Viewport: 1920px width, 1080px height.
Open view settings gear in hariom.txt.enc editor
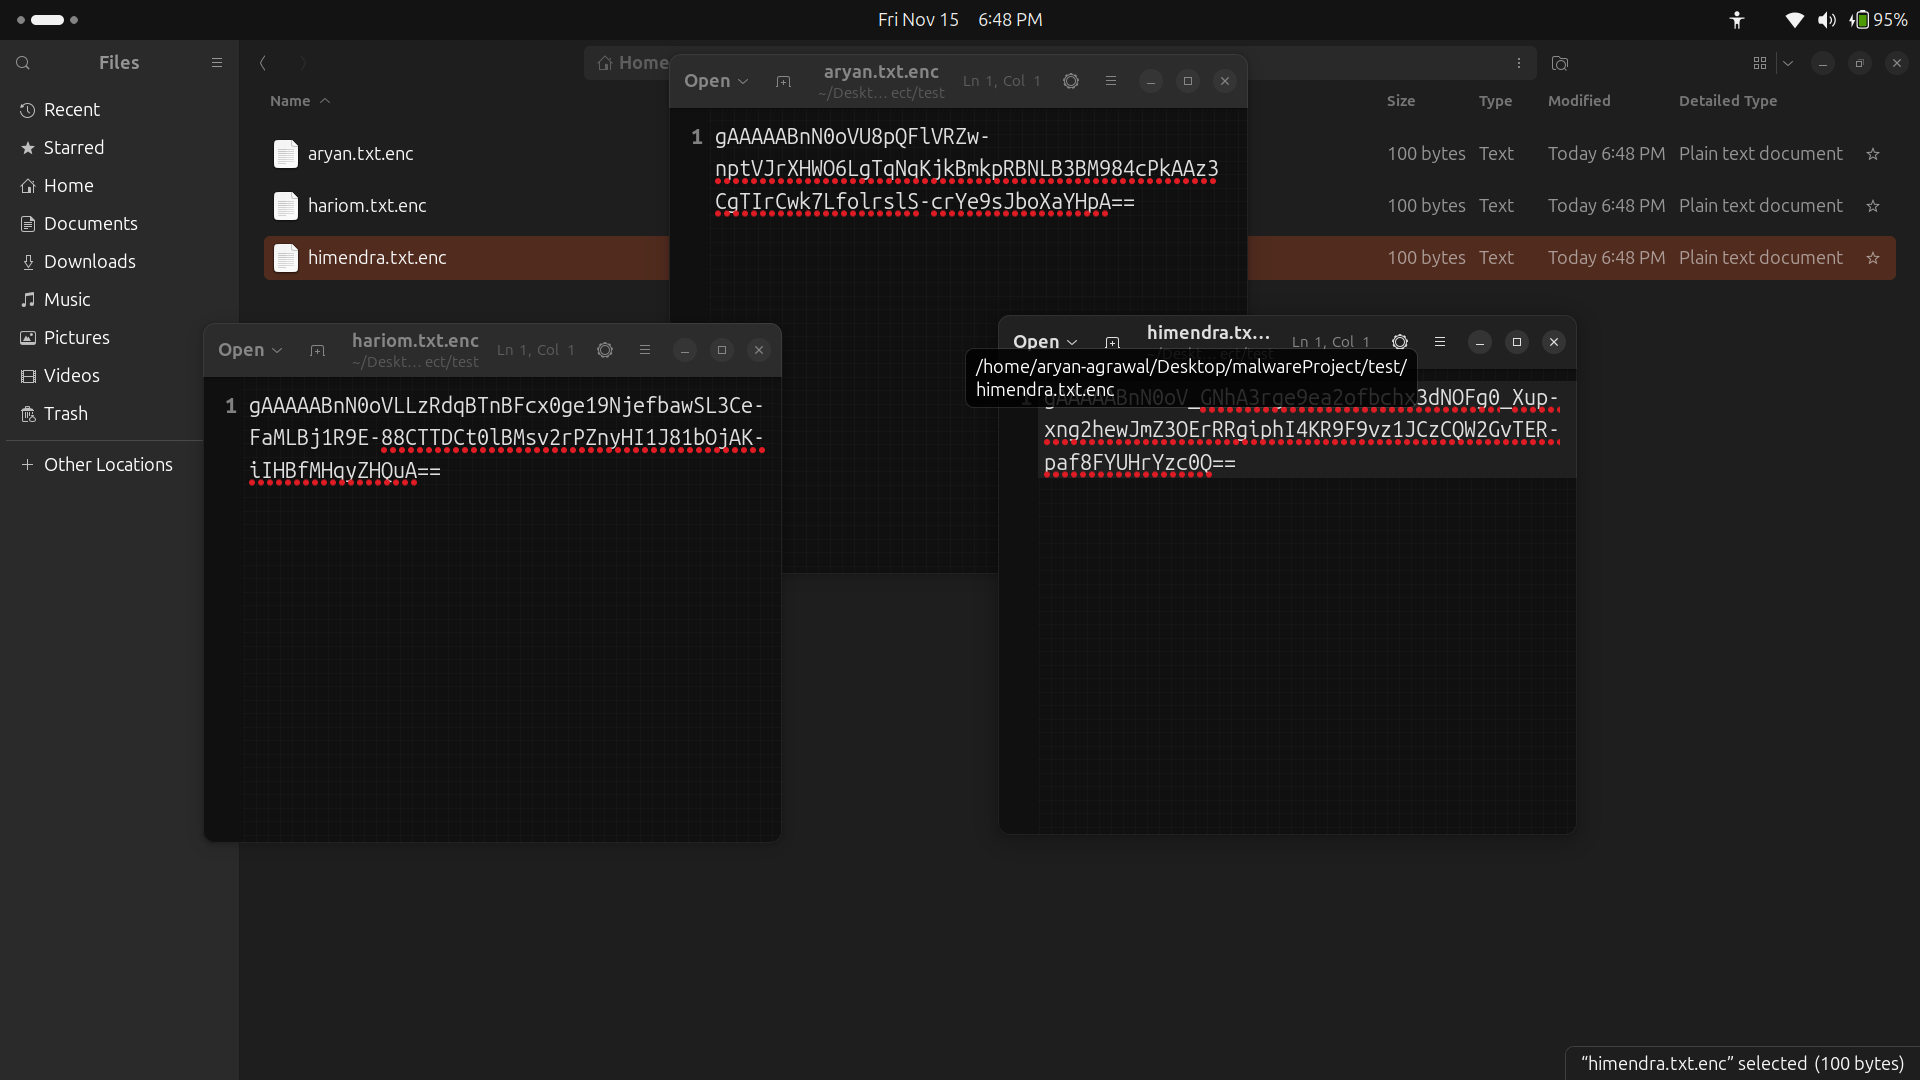point(605,350)
